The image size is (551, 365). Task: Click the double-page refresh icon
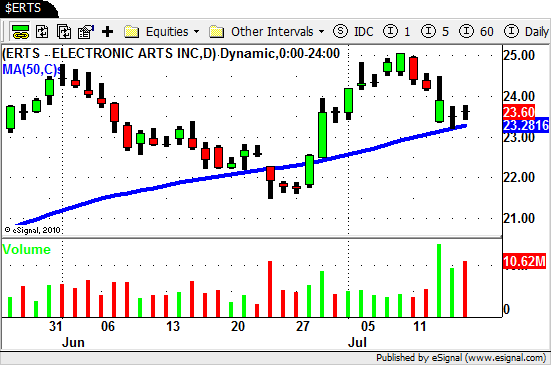(x=64, y=32)
